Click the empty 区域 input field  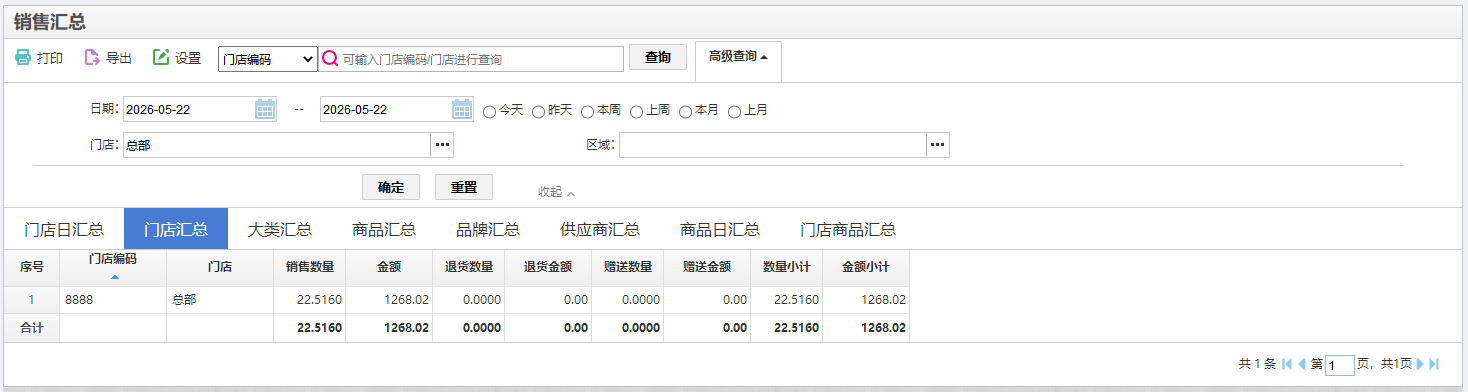[x=772, y=145]
